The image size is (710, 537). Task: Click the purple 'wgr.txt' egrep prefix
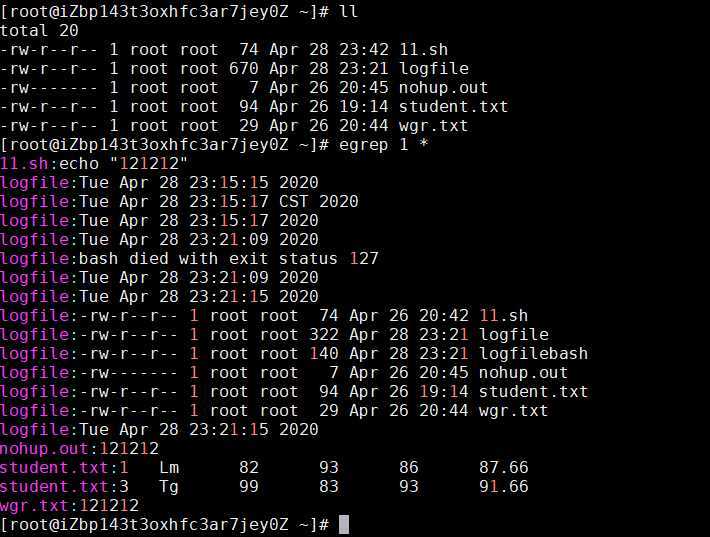pos(34,505)
